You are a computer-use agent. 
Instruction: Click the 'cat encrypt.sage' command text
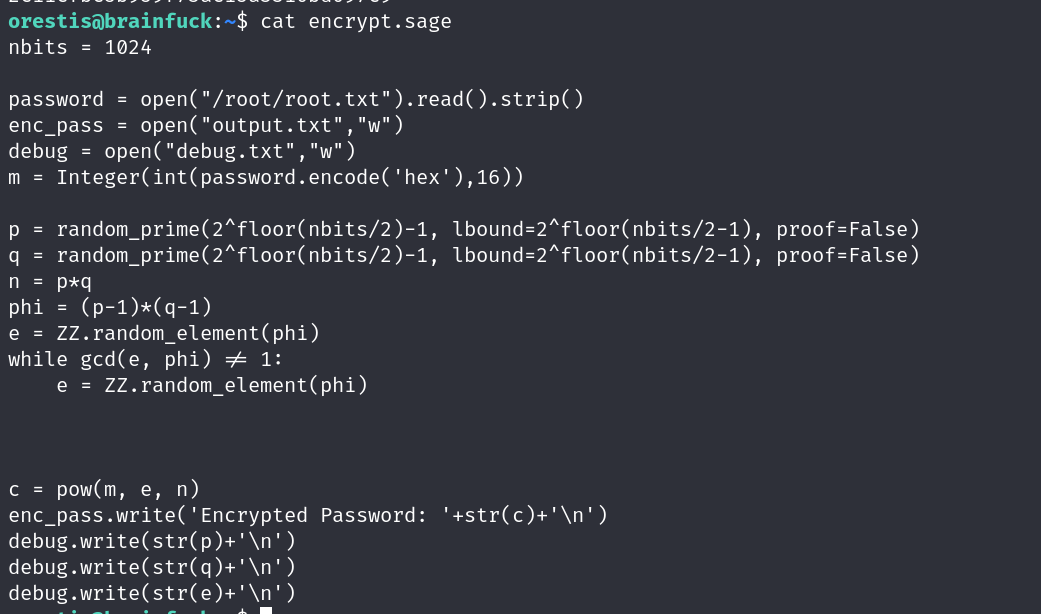point(356,21)
